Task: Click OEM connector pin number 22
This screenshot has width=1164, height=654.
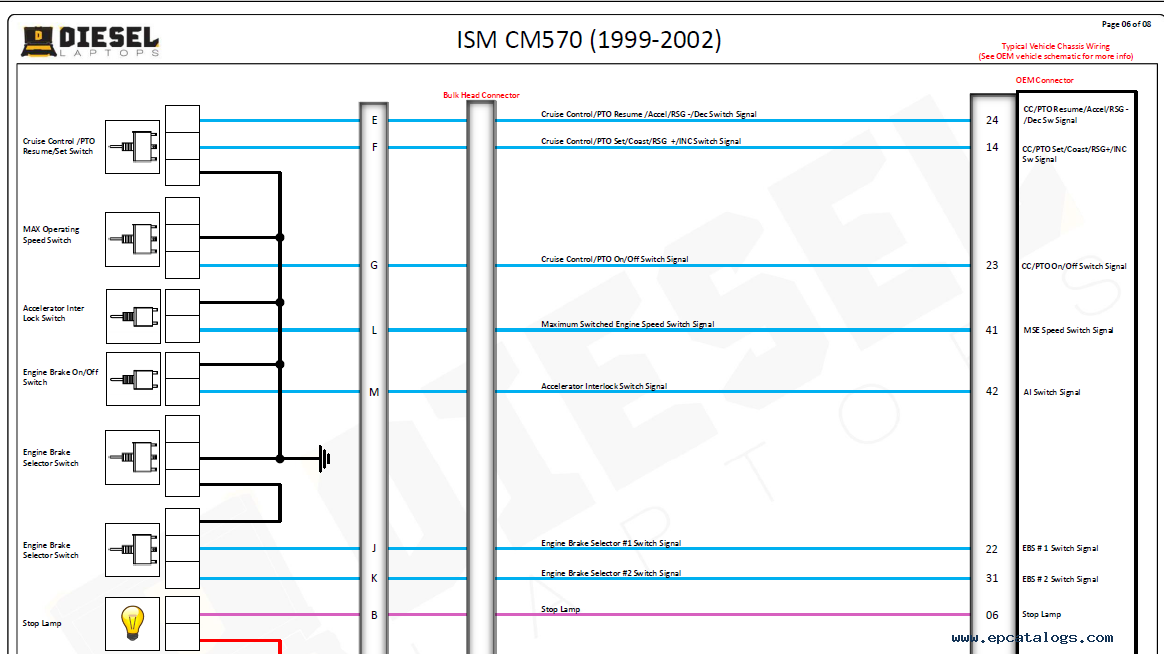Action: coord(992,549)
